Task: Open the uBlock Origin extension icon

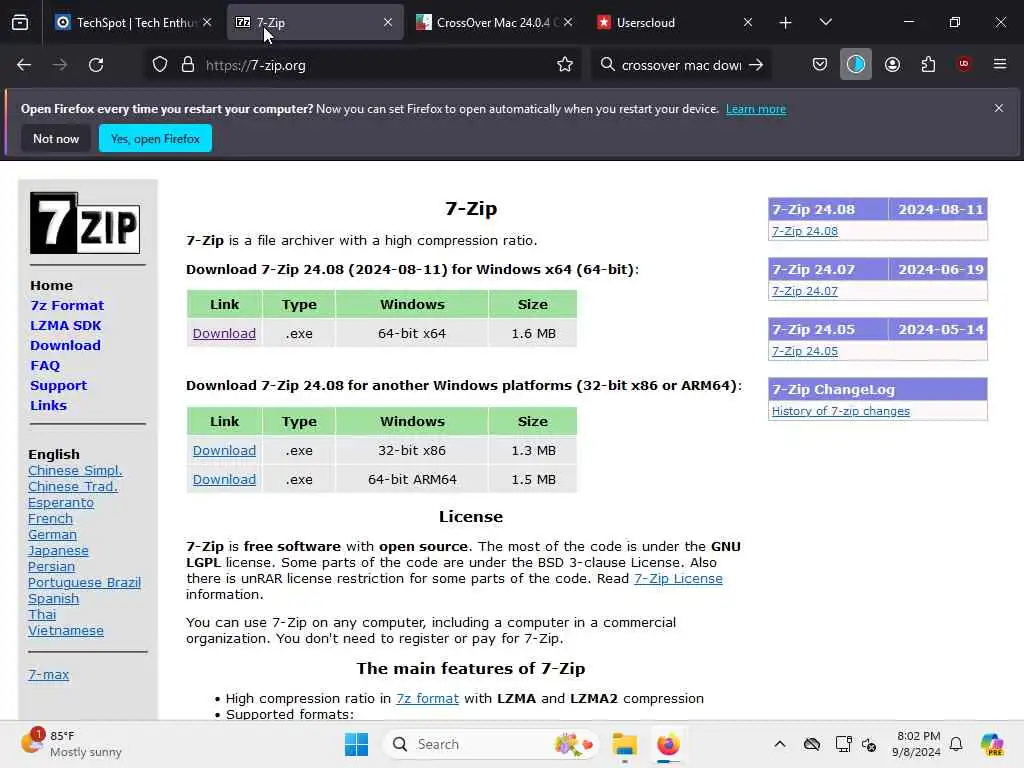Action: tap(963, 64)
